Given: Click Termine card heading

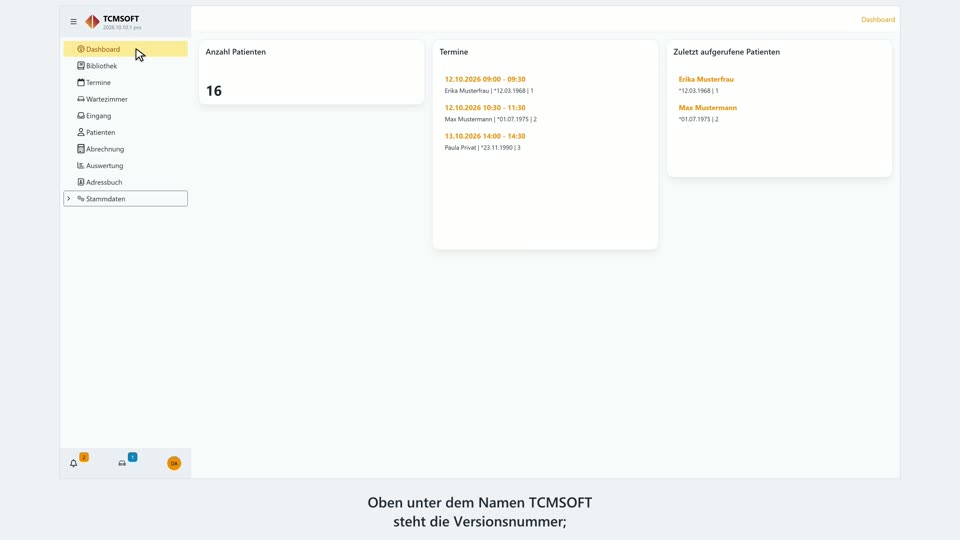Looking at the screenshot, I should [454, 52].
